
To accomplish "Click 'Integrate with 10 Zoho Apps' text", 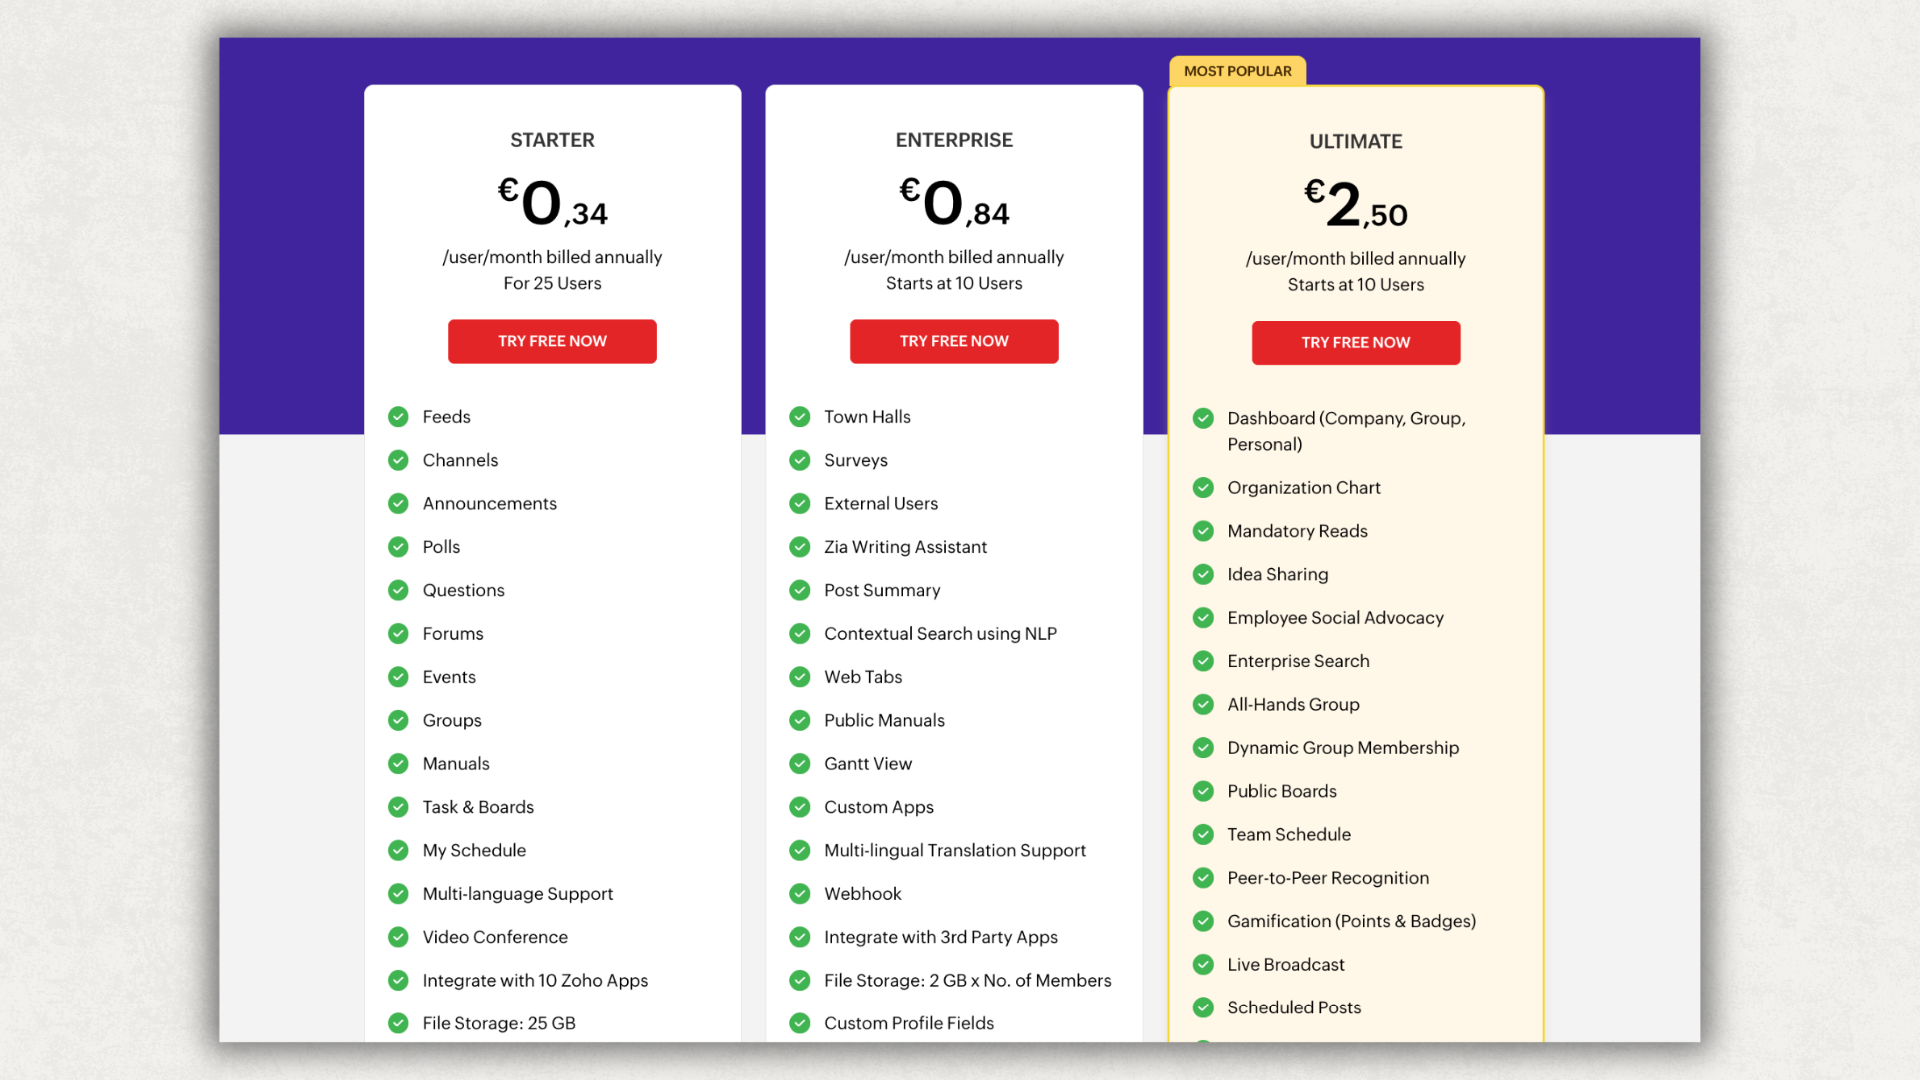I will click(535, 981).
